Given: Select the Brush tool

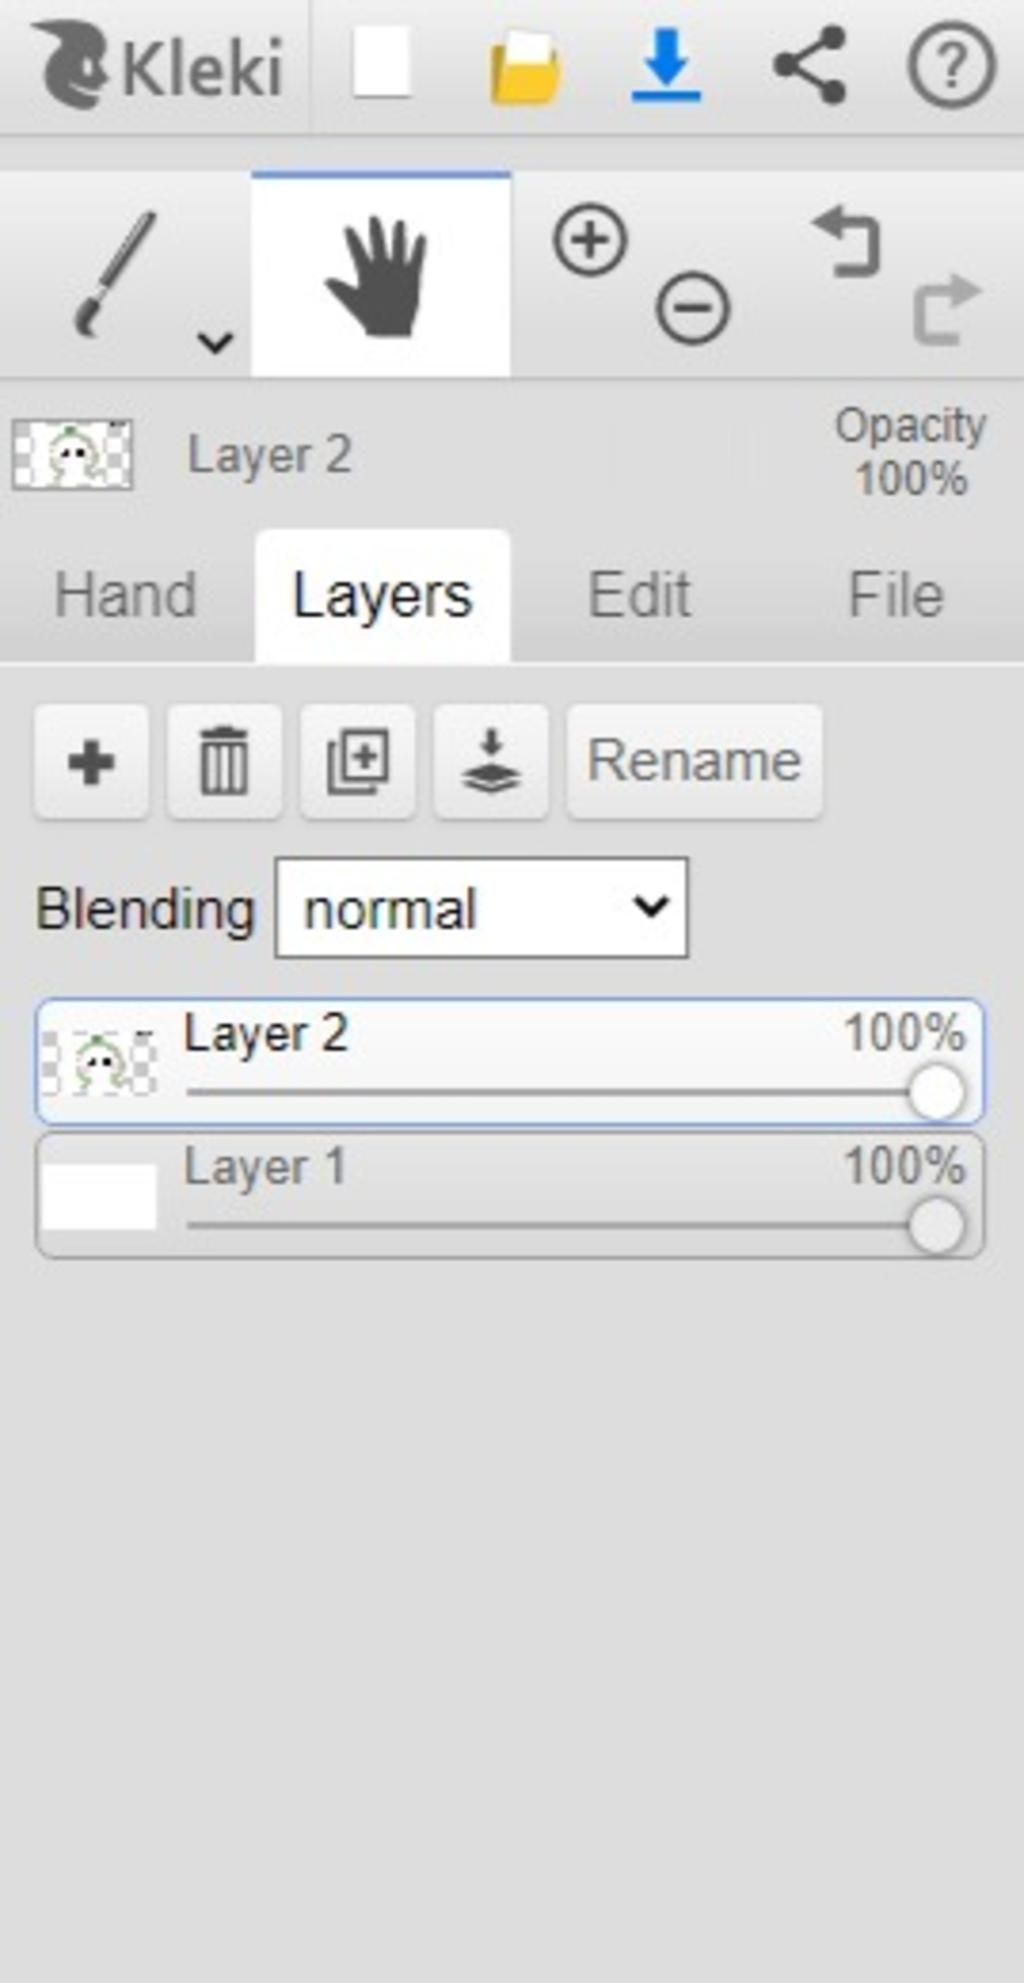Looking at the screenshot, I should pos(115,273).
